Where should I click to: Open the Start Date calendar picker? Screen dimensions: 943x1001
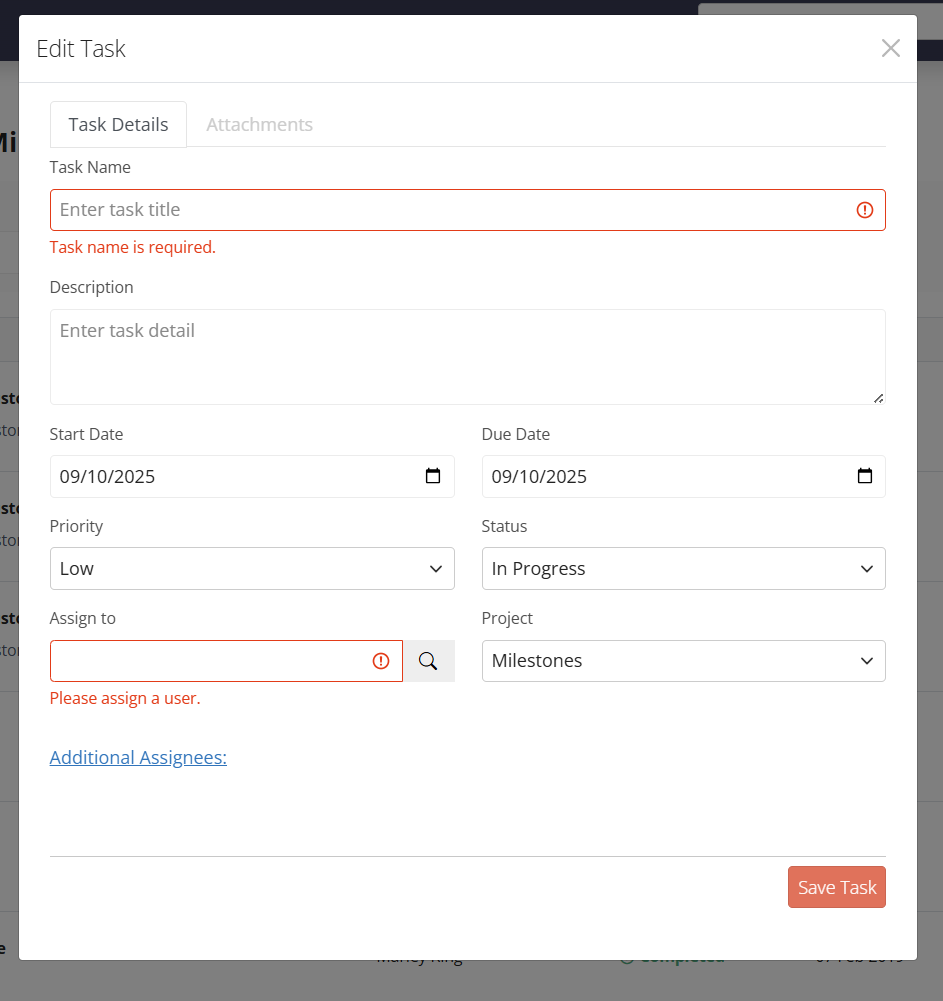pyautogui.click(x=433, y=476)
